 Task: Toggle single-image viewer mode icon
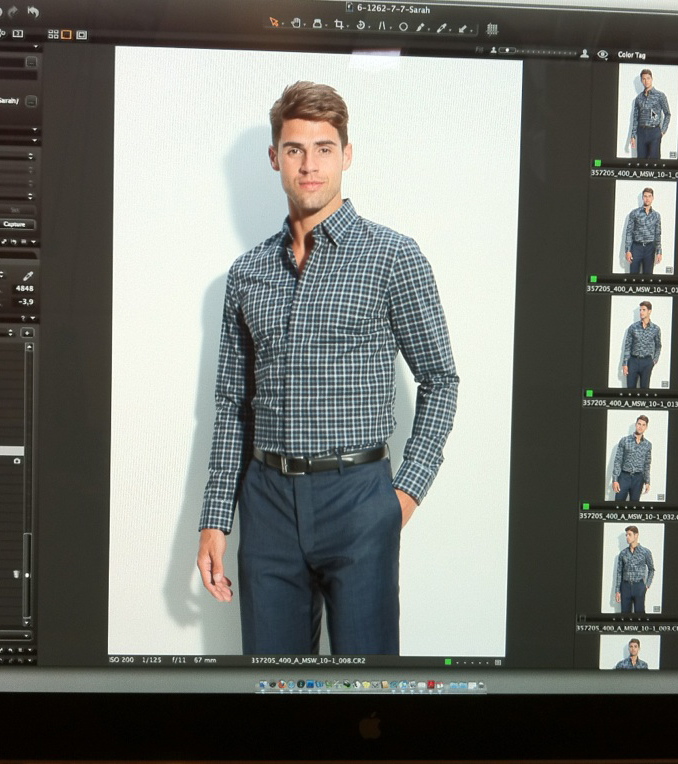(66, 34)
